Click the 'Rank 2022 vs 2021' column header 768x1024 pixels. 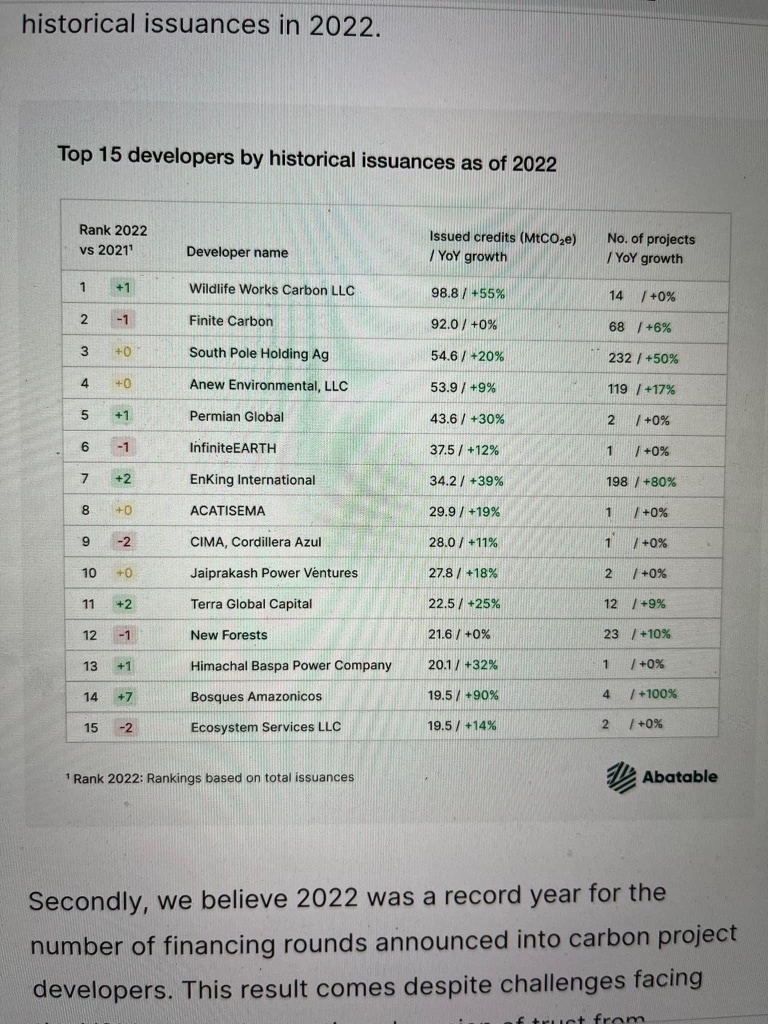pos(113,240)
